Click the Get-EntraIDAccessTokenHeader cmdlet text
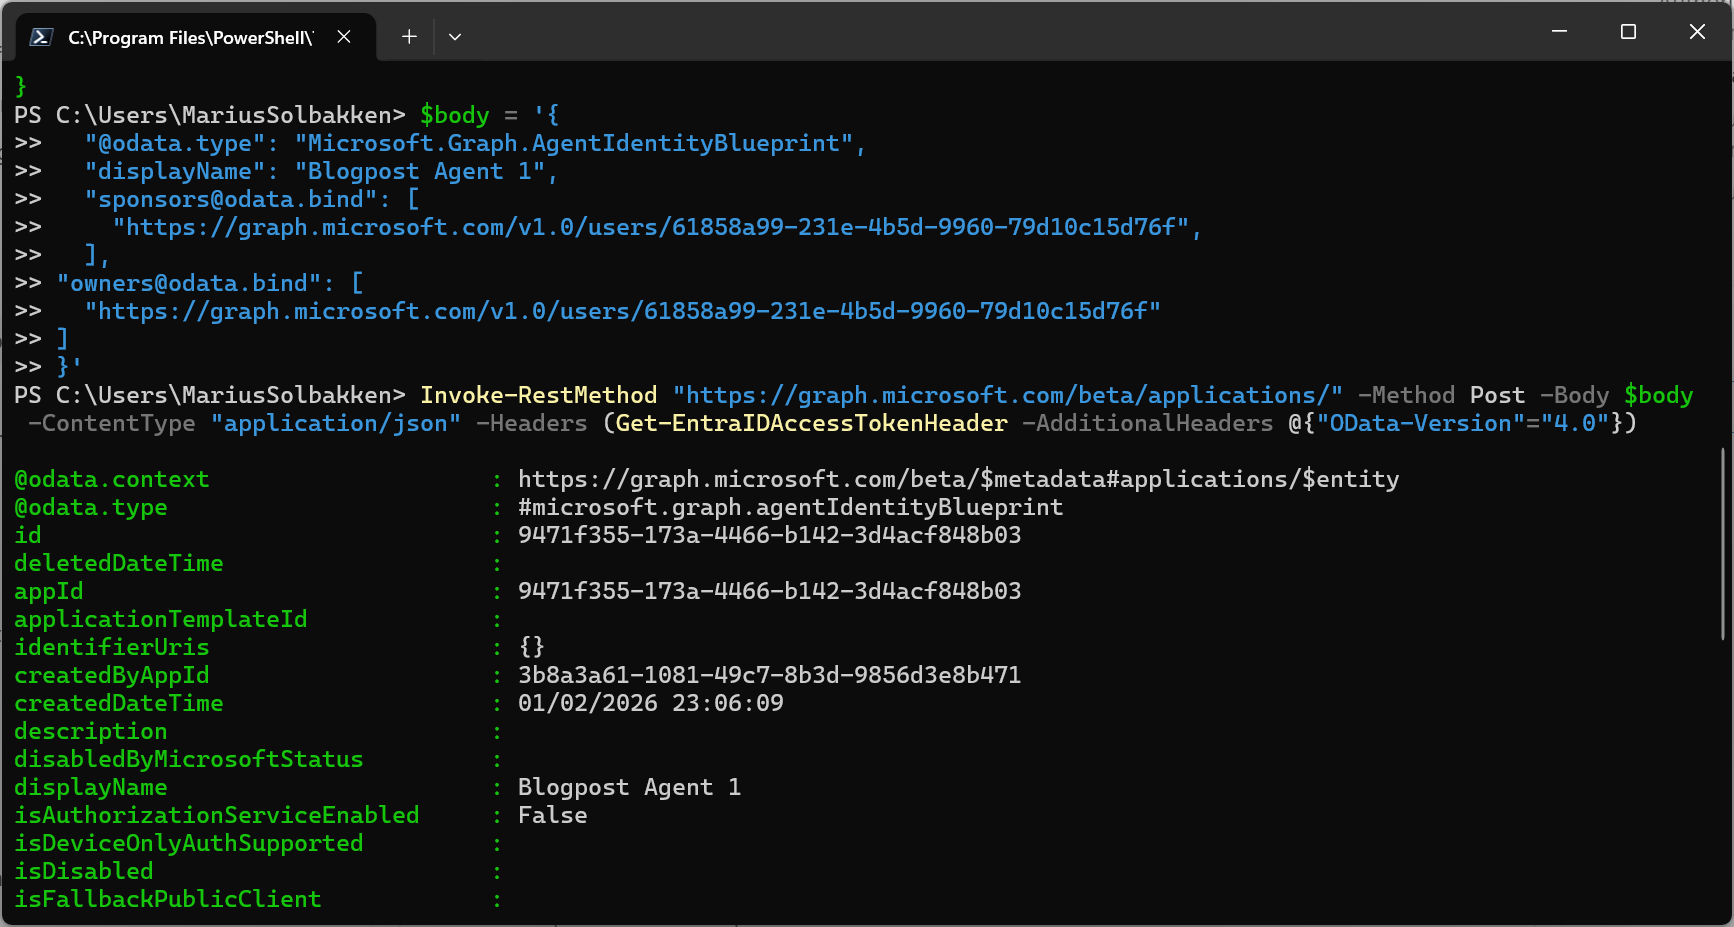Viewport: 1734px width, 927px height. click(x=811, y=424)
